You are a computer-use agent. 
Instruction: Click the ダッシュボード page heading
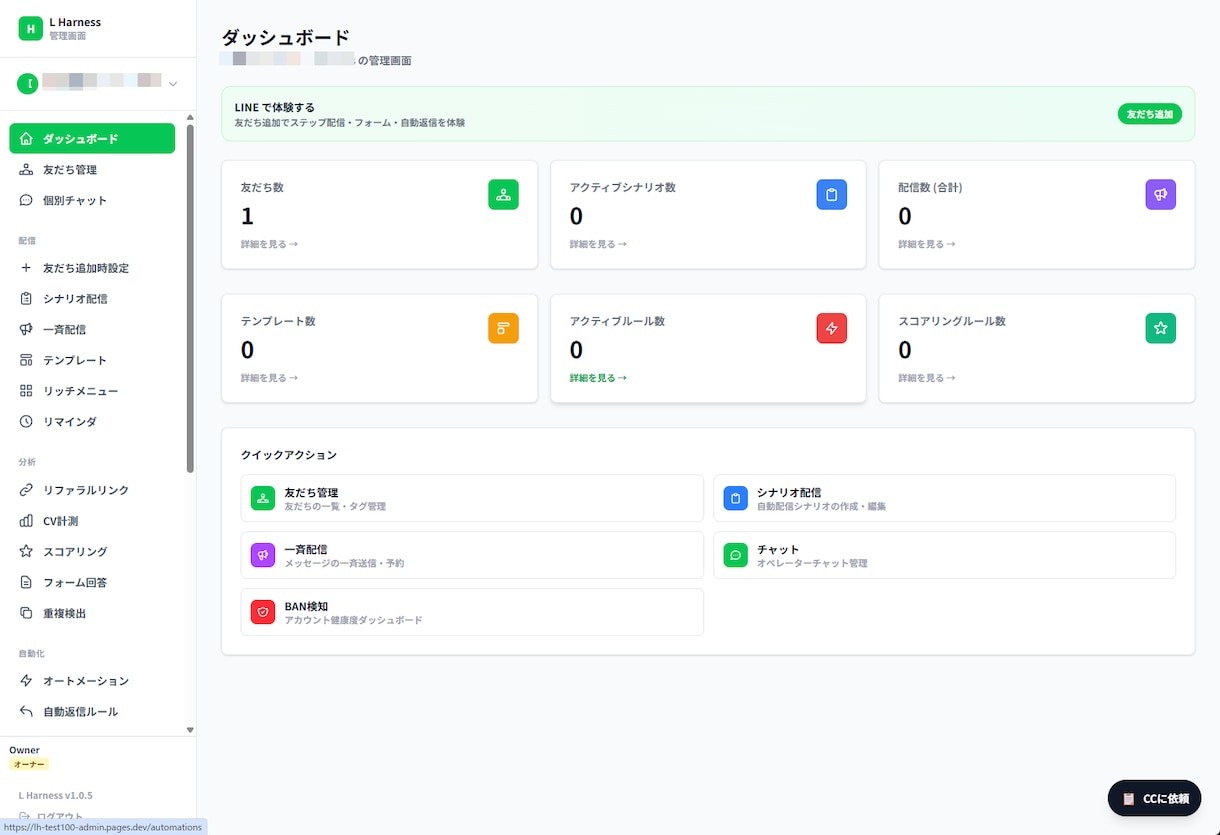pyautogui.click(x=285, y=38)
